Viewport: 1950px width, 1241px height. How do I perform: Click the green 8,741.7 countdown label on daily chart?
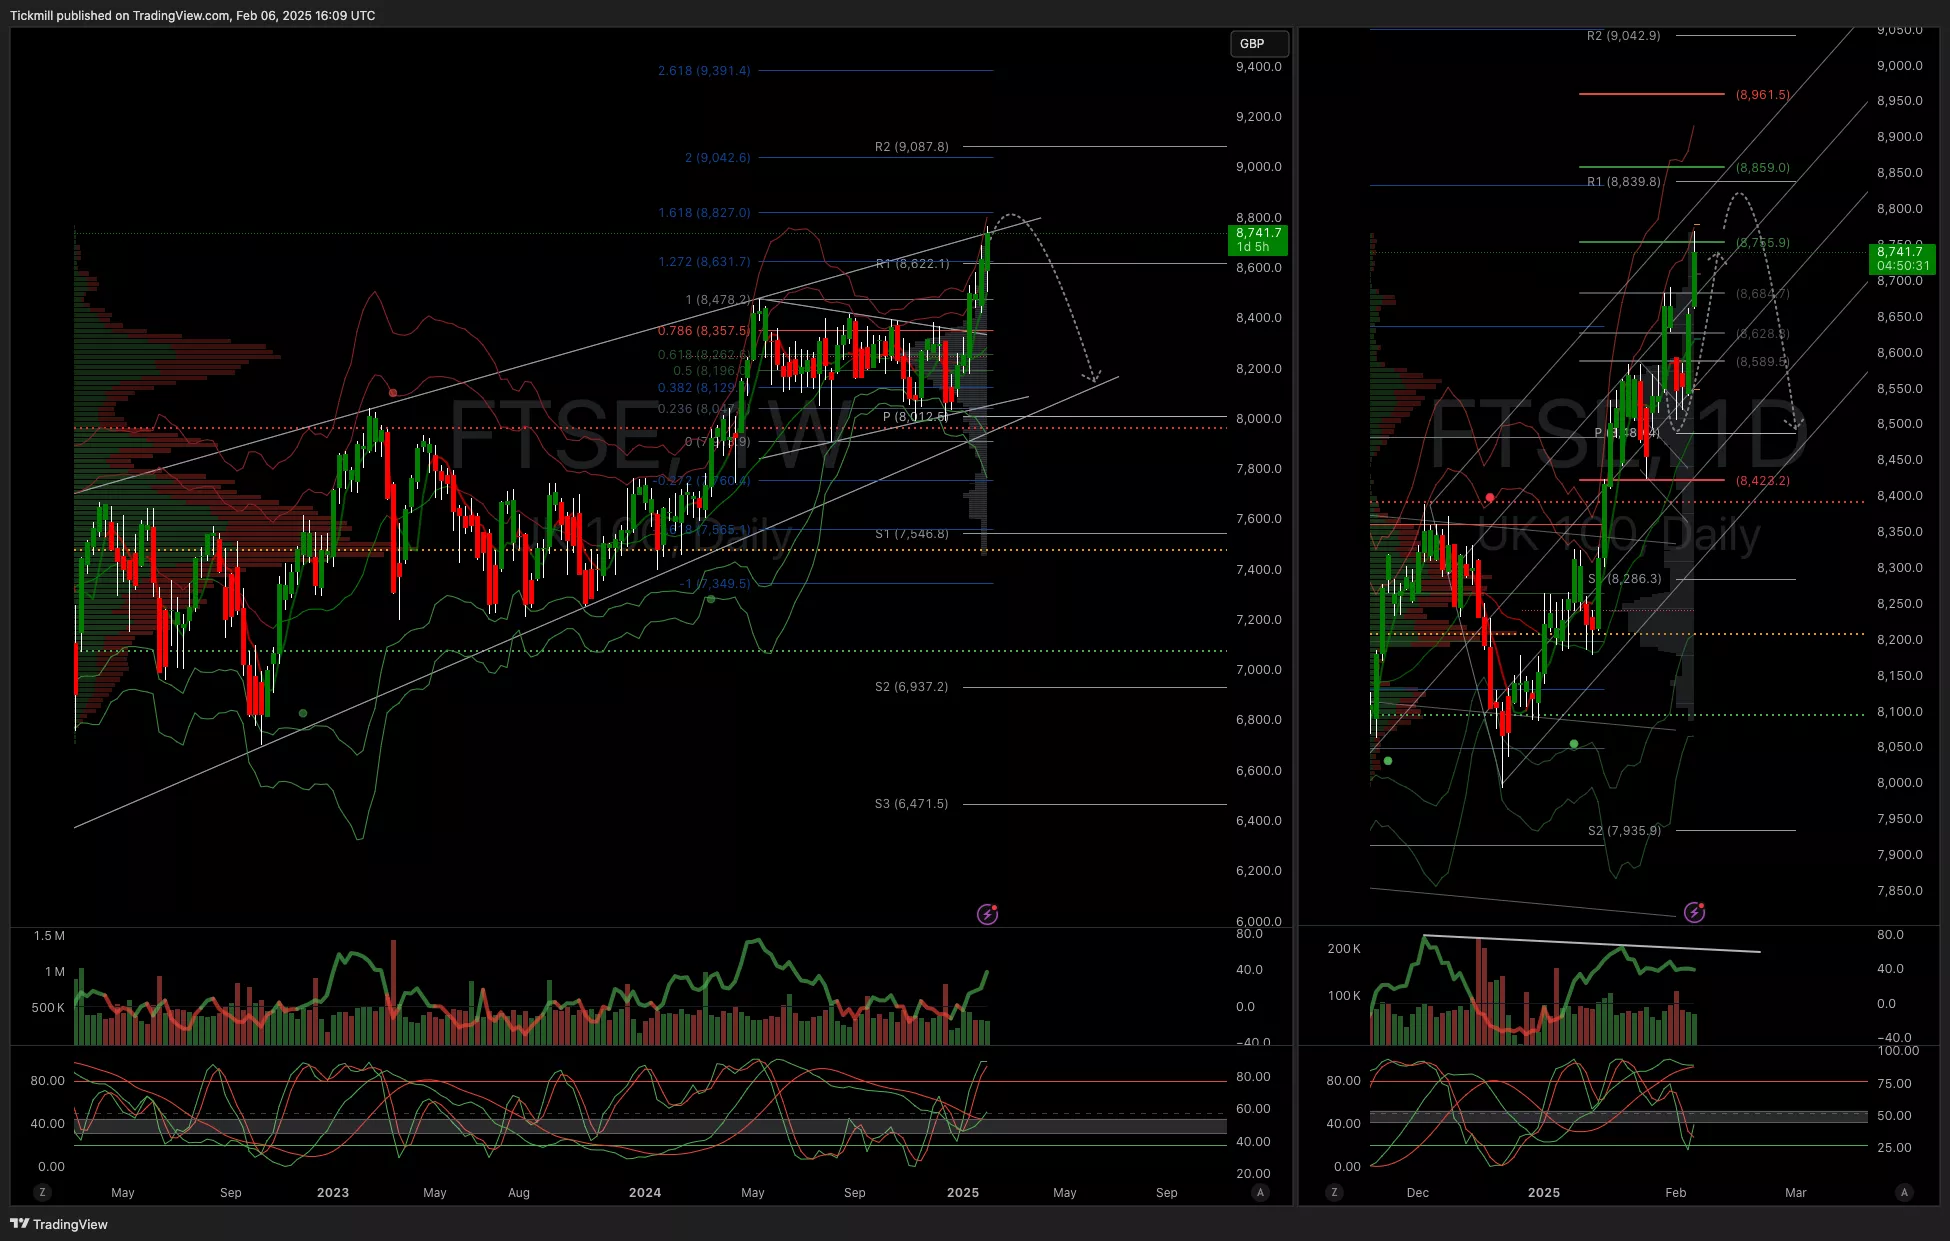[1902, 258]
